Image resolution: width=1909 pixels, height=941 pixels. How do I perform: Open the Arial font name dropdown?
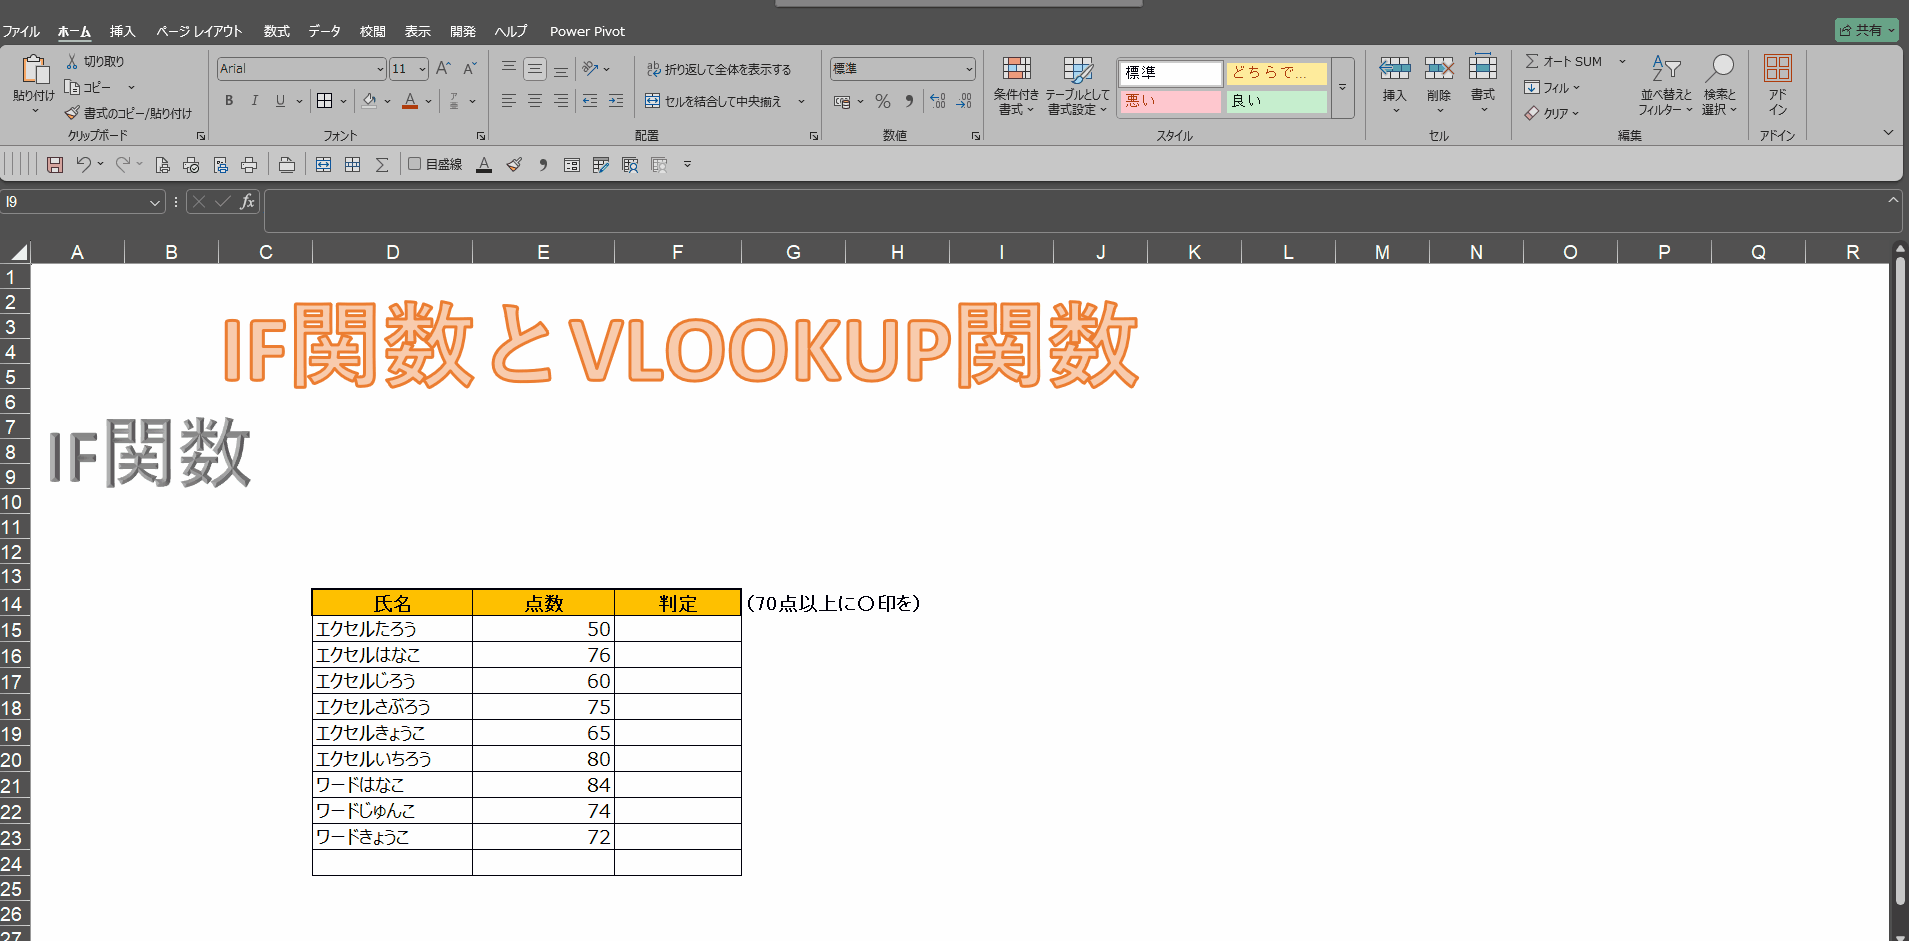coord(380,69)
